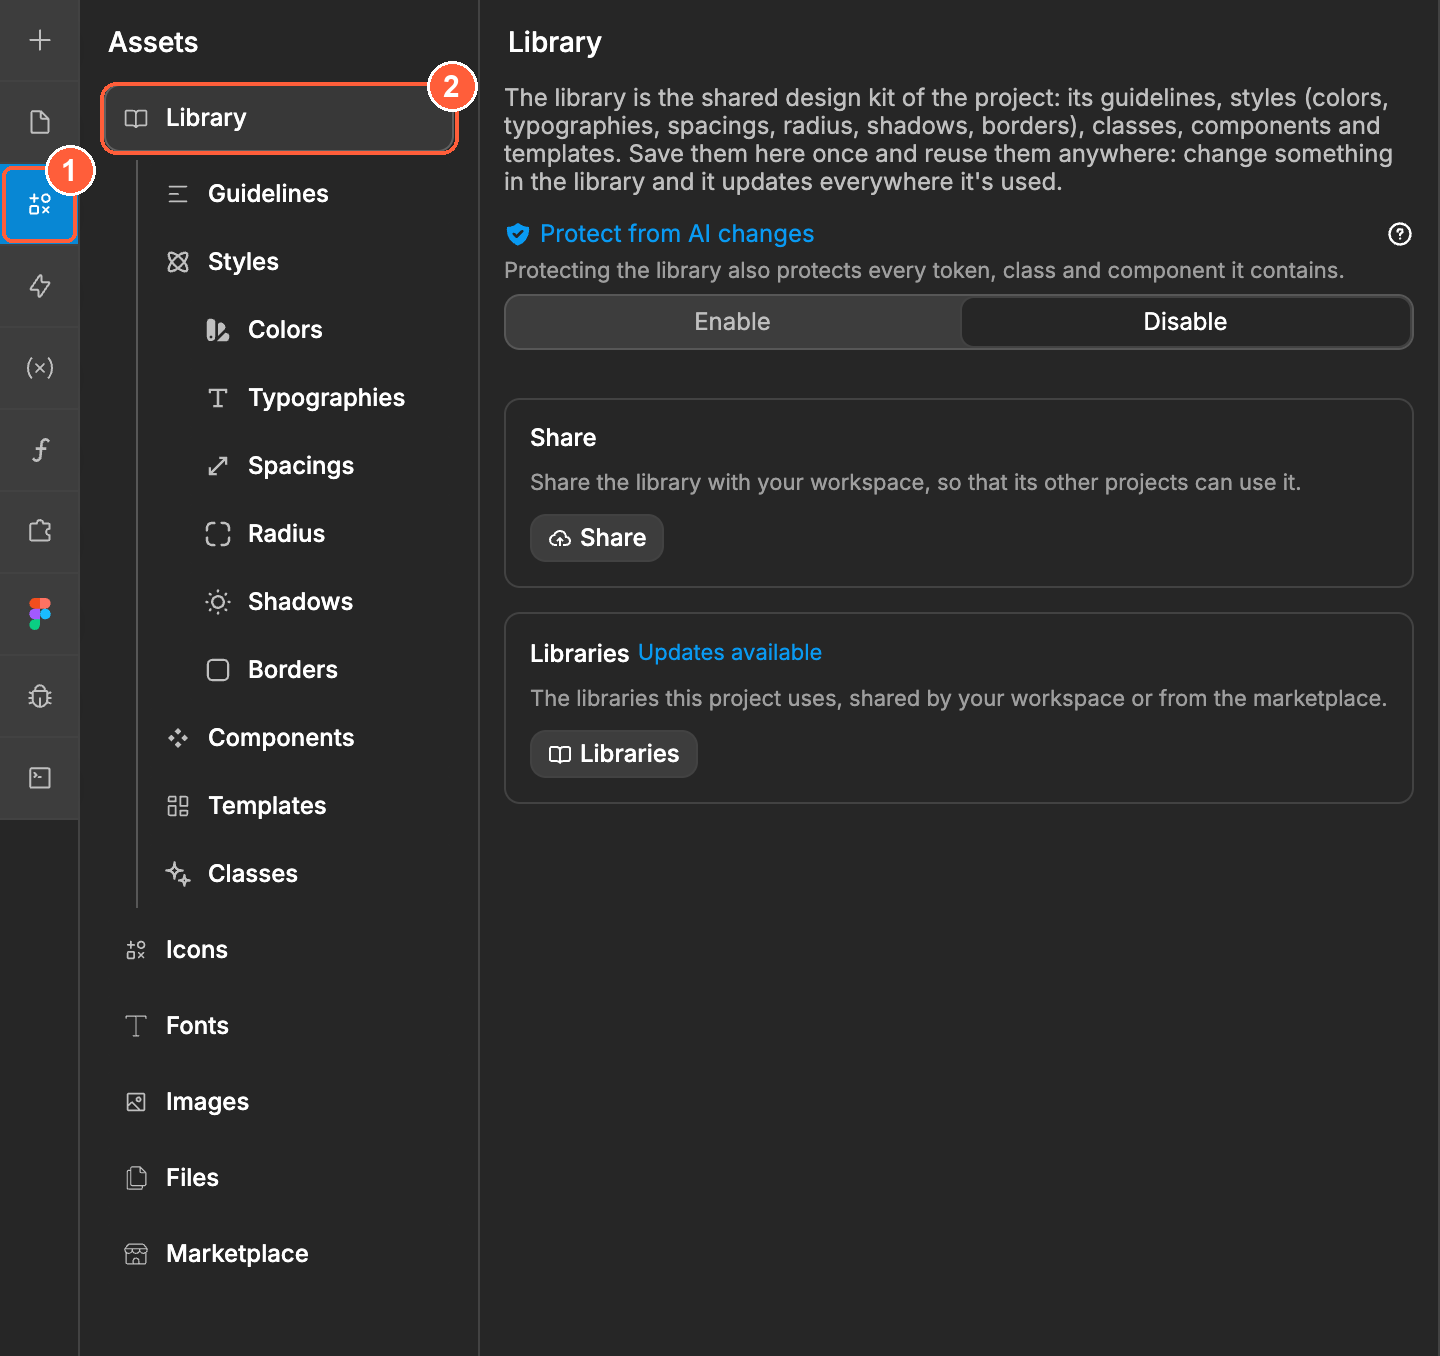Click the plus add icon in sidebar
This screenshot has width=1440, height=1356.
[40, 40]
